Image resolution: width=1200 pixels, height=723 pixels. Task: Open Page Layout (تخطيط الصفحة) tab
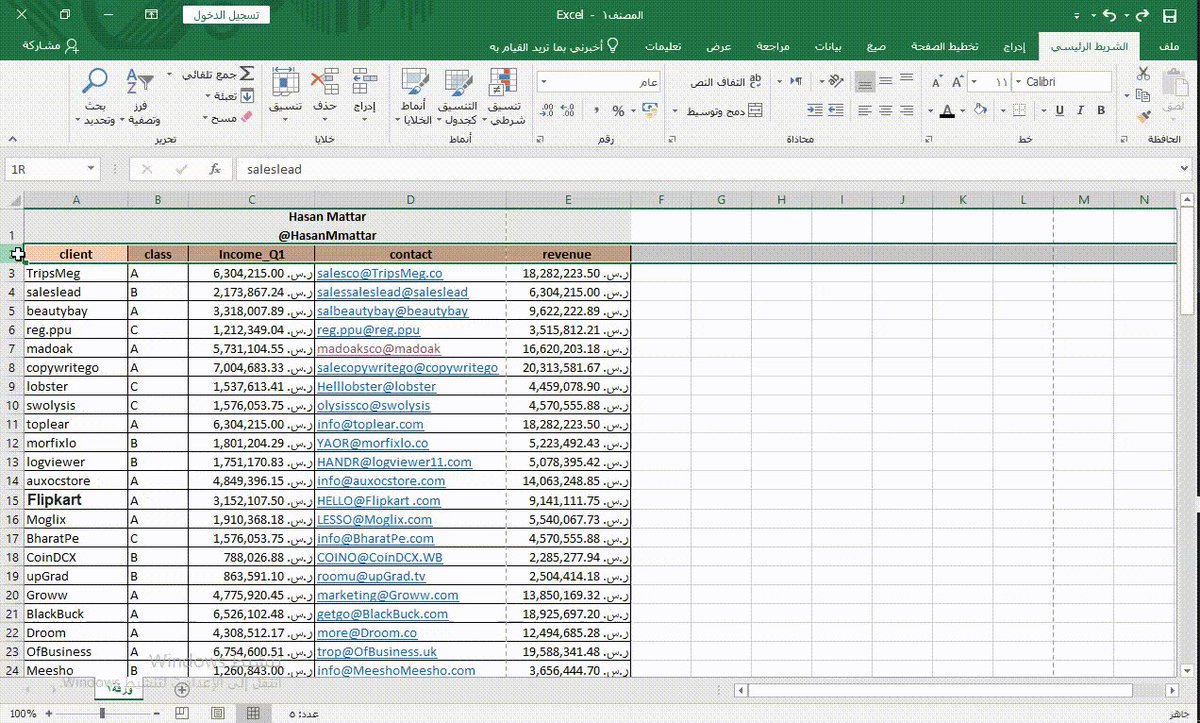(x=943, y=46)
